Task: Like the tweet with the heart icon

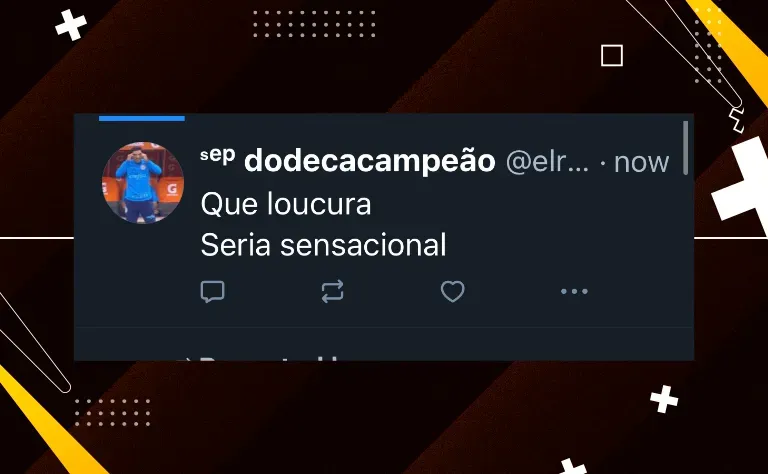Action: (453, 291)
